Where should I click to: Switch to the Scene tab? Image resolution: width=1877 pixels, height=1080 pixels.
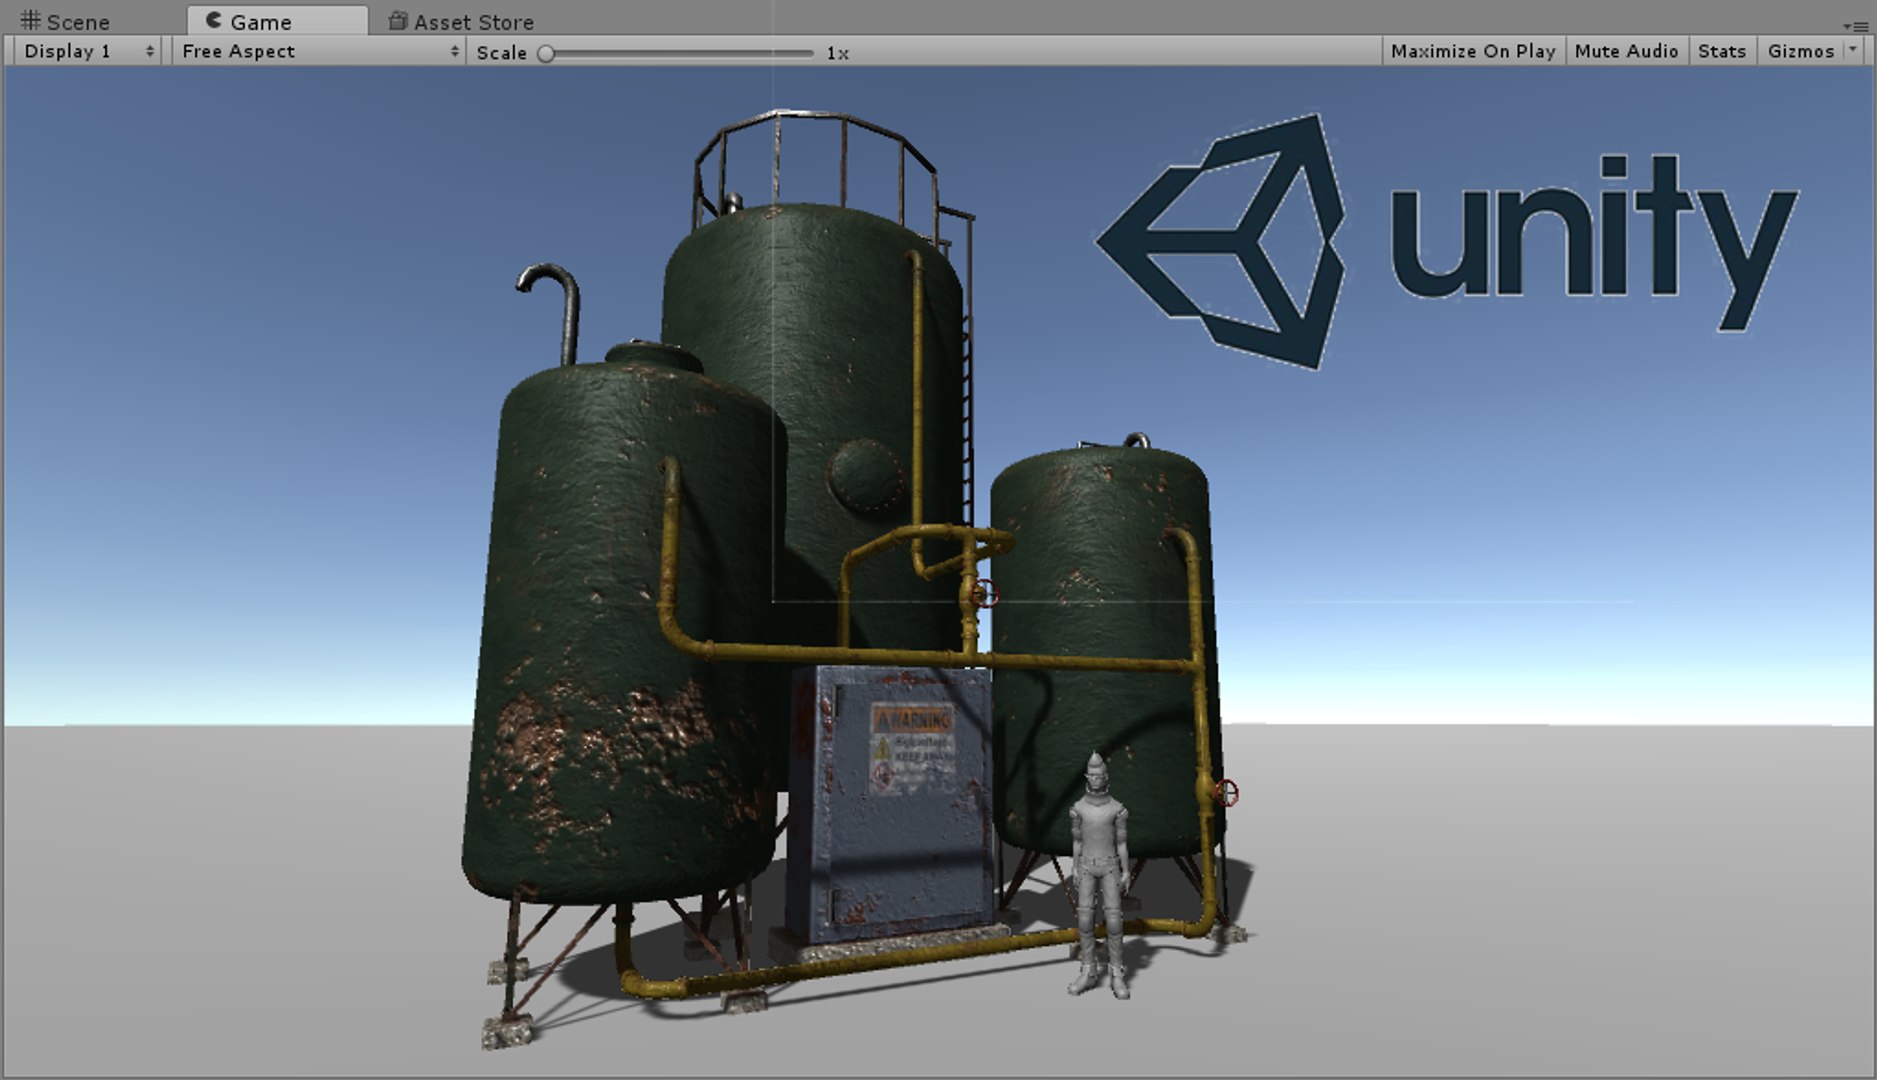66,21
